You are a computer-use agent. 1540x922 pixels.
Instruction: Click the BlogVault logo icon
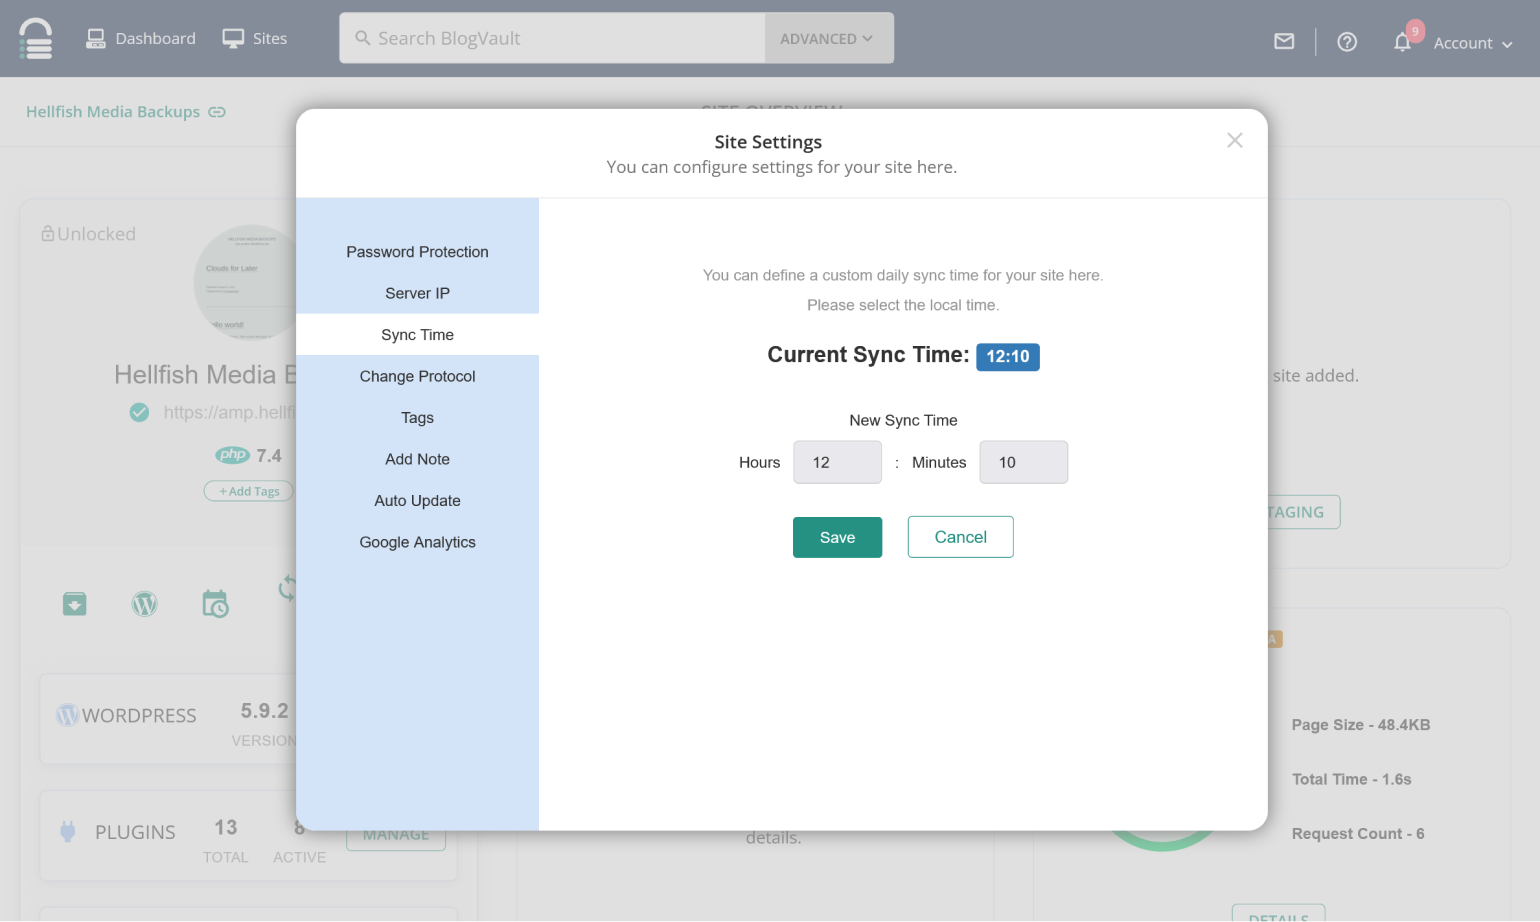point(36,39)
